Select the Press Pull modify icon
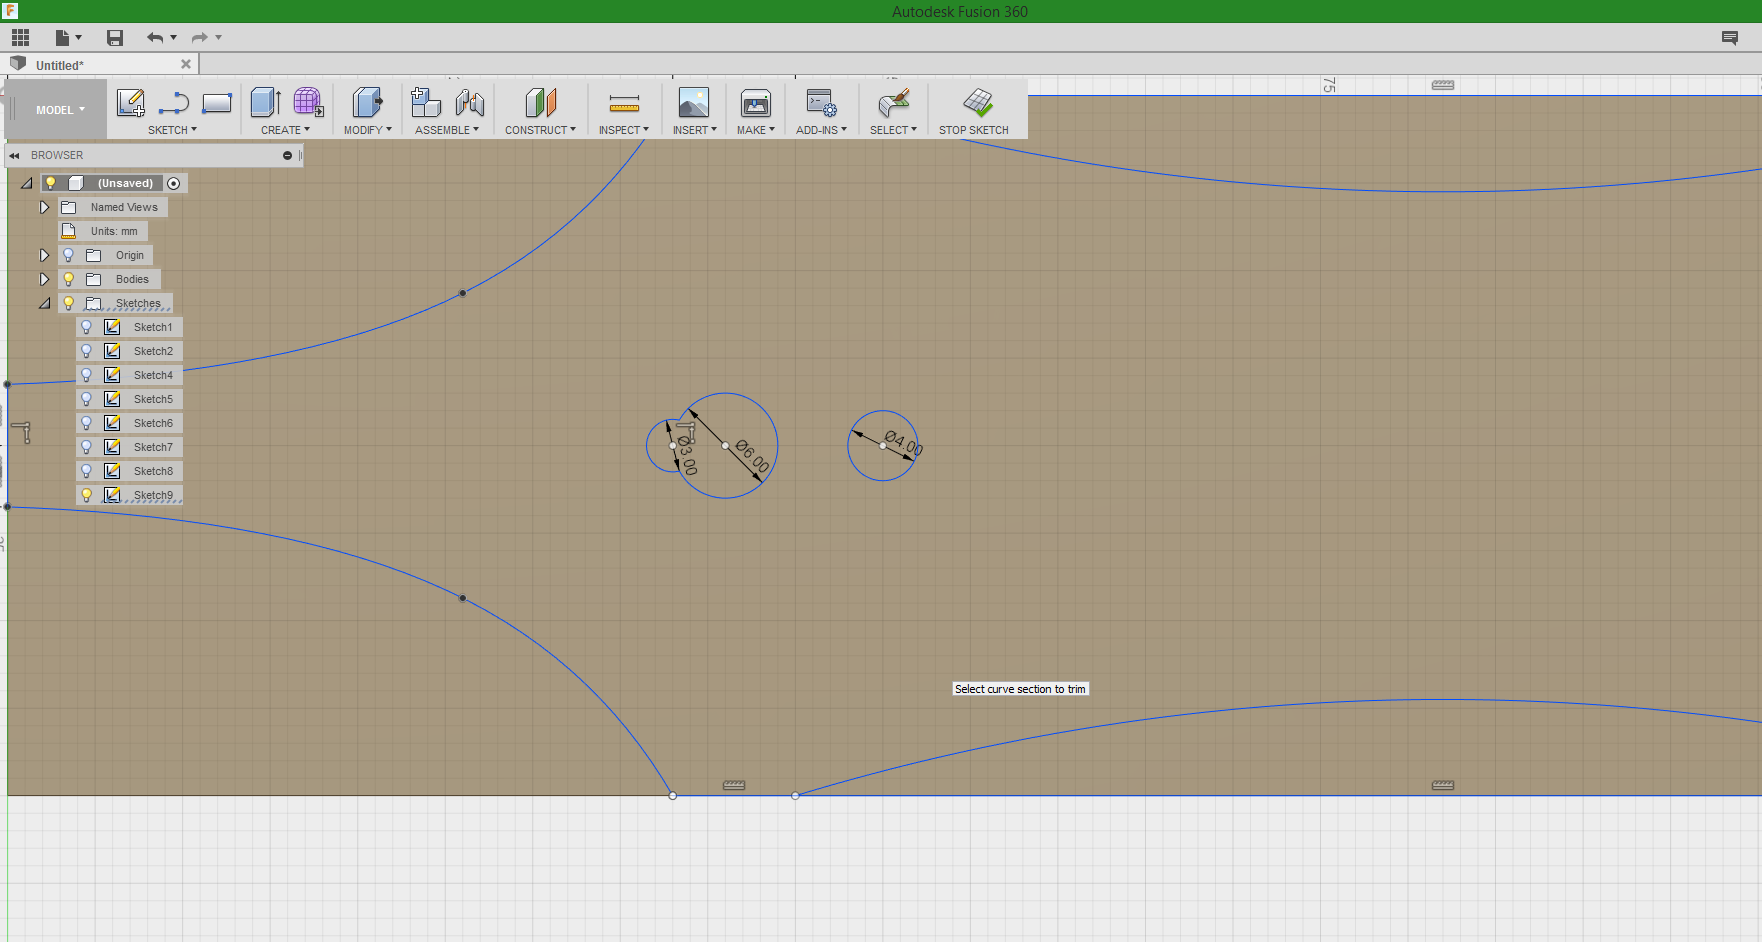Viewport: 1762px width, 942px height. click(367, 102)
